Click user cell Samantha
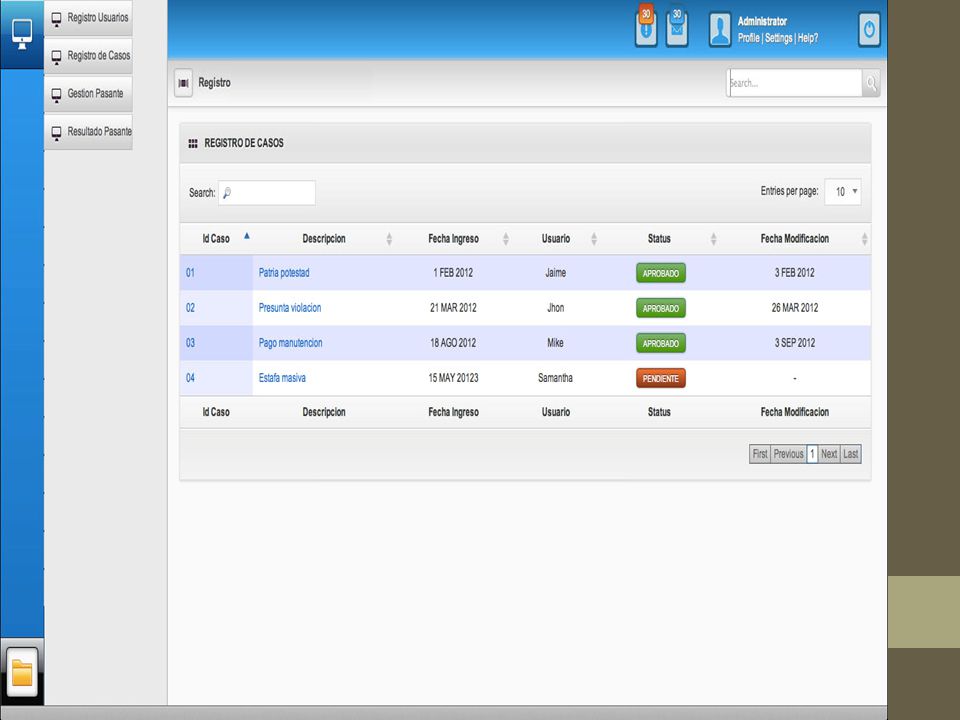Image resolution: width=960 pixels, height=720 pixels. (x=555, y=378)
